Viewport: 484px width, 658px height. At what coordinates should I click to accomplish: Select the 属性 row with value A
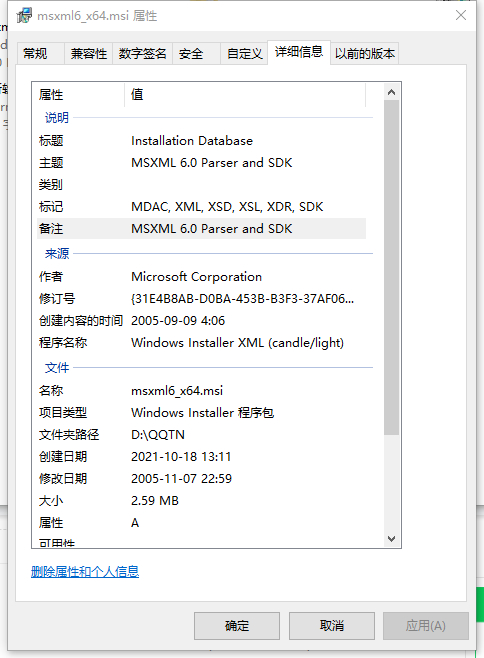(x=201, y=523)
